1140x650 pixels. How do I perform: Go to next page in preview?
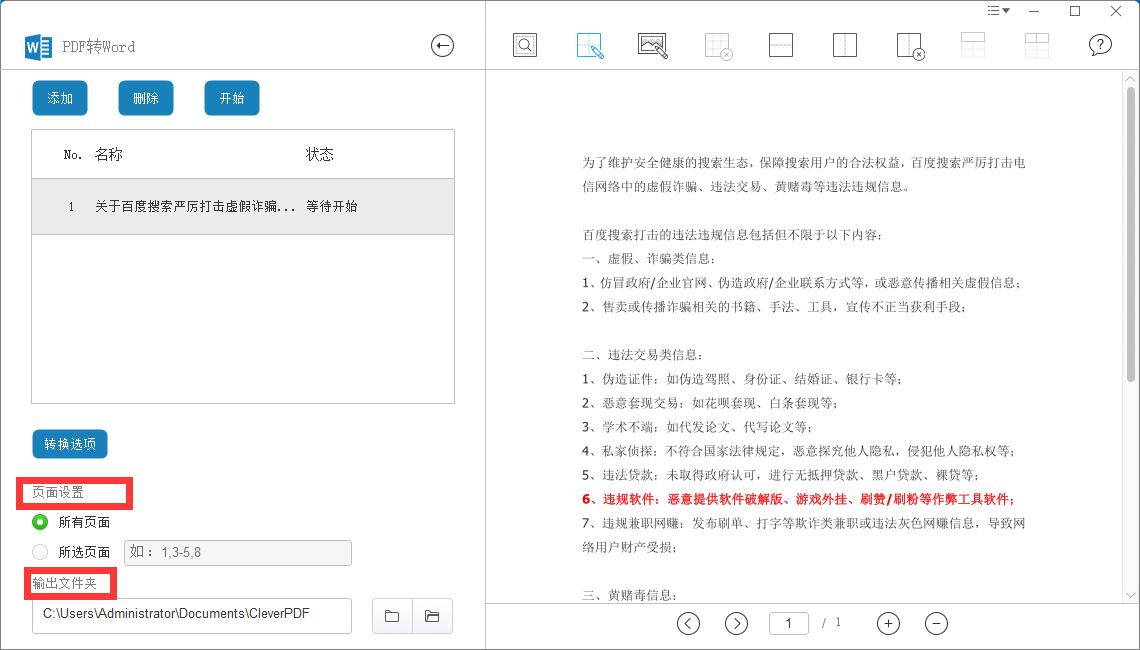click(x=736, y=623)
